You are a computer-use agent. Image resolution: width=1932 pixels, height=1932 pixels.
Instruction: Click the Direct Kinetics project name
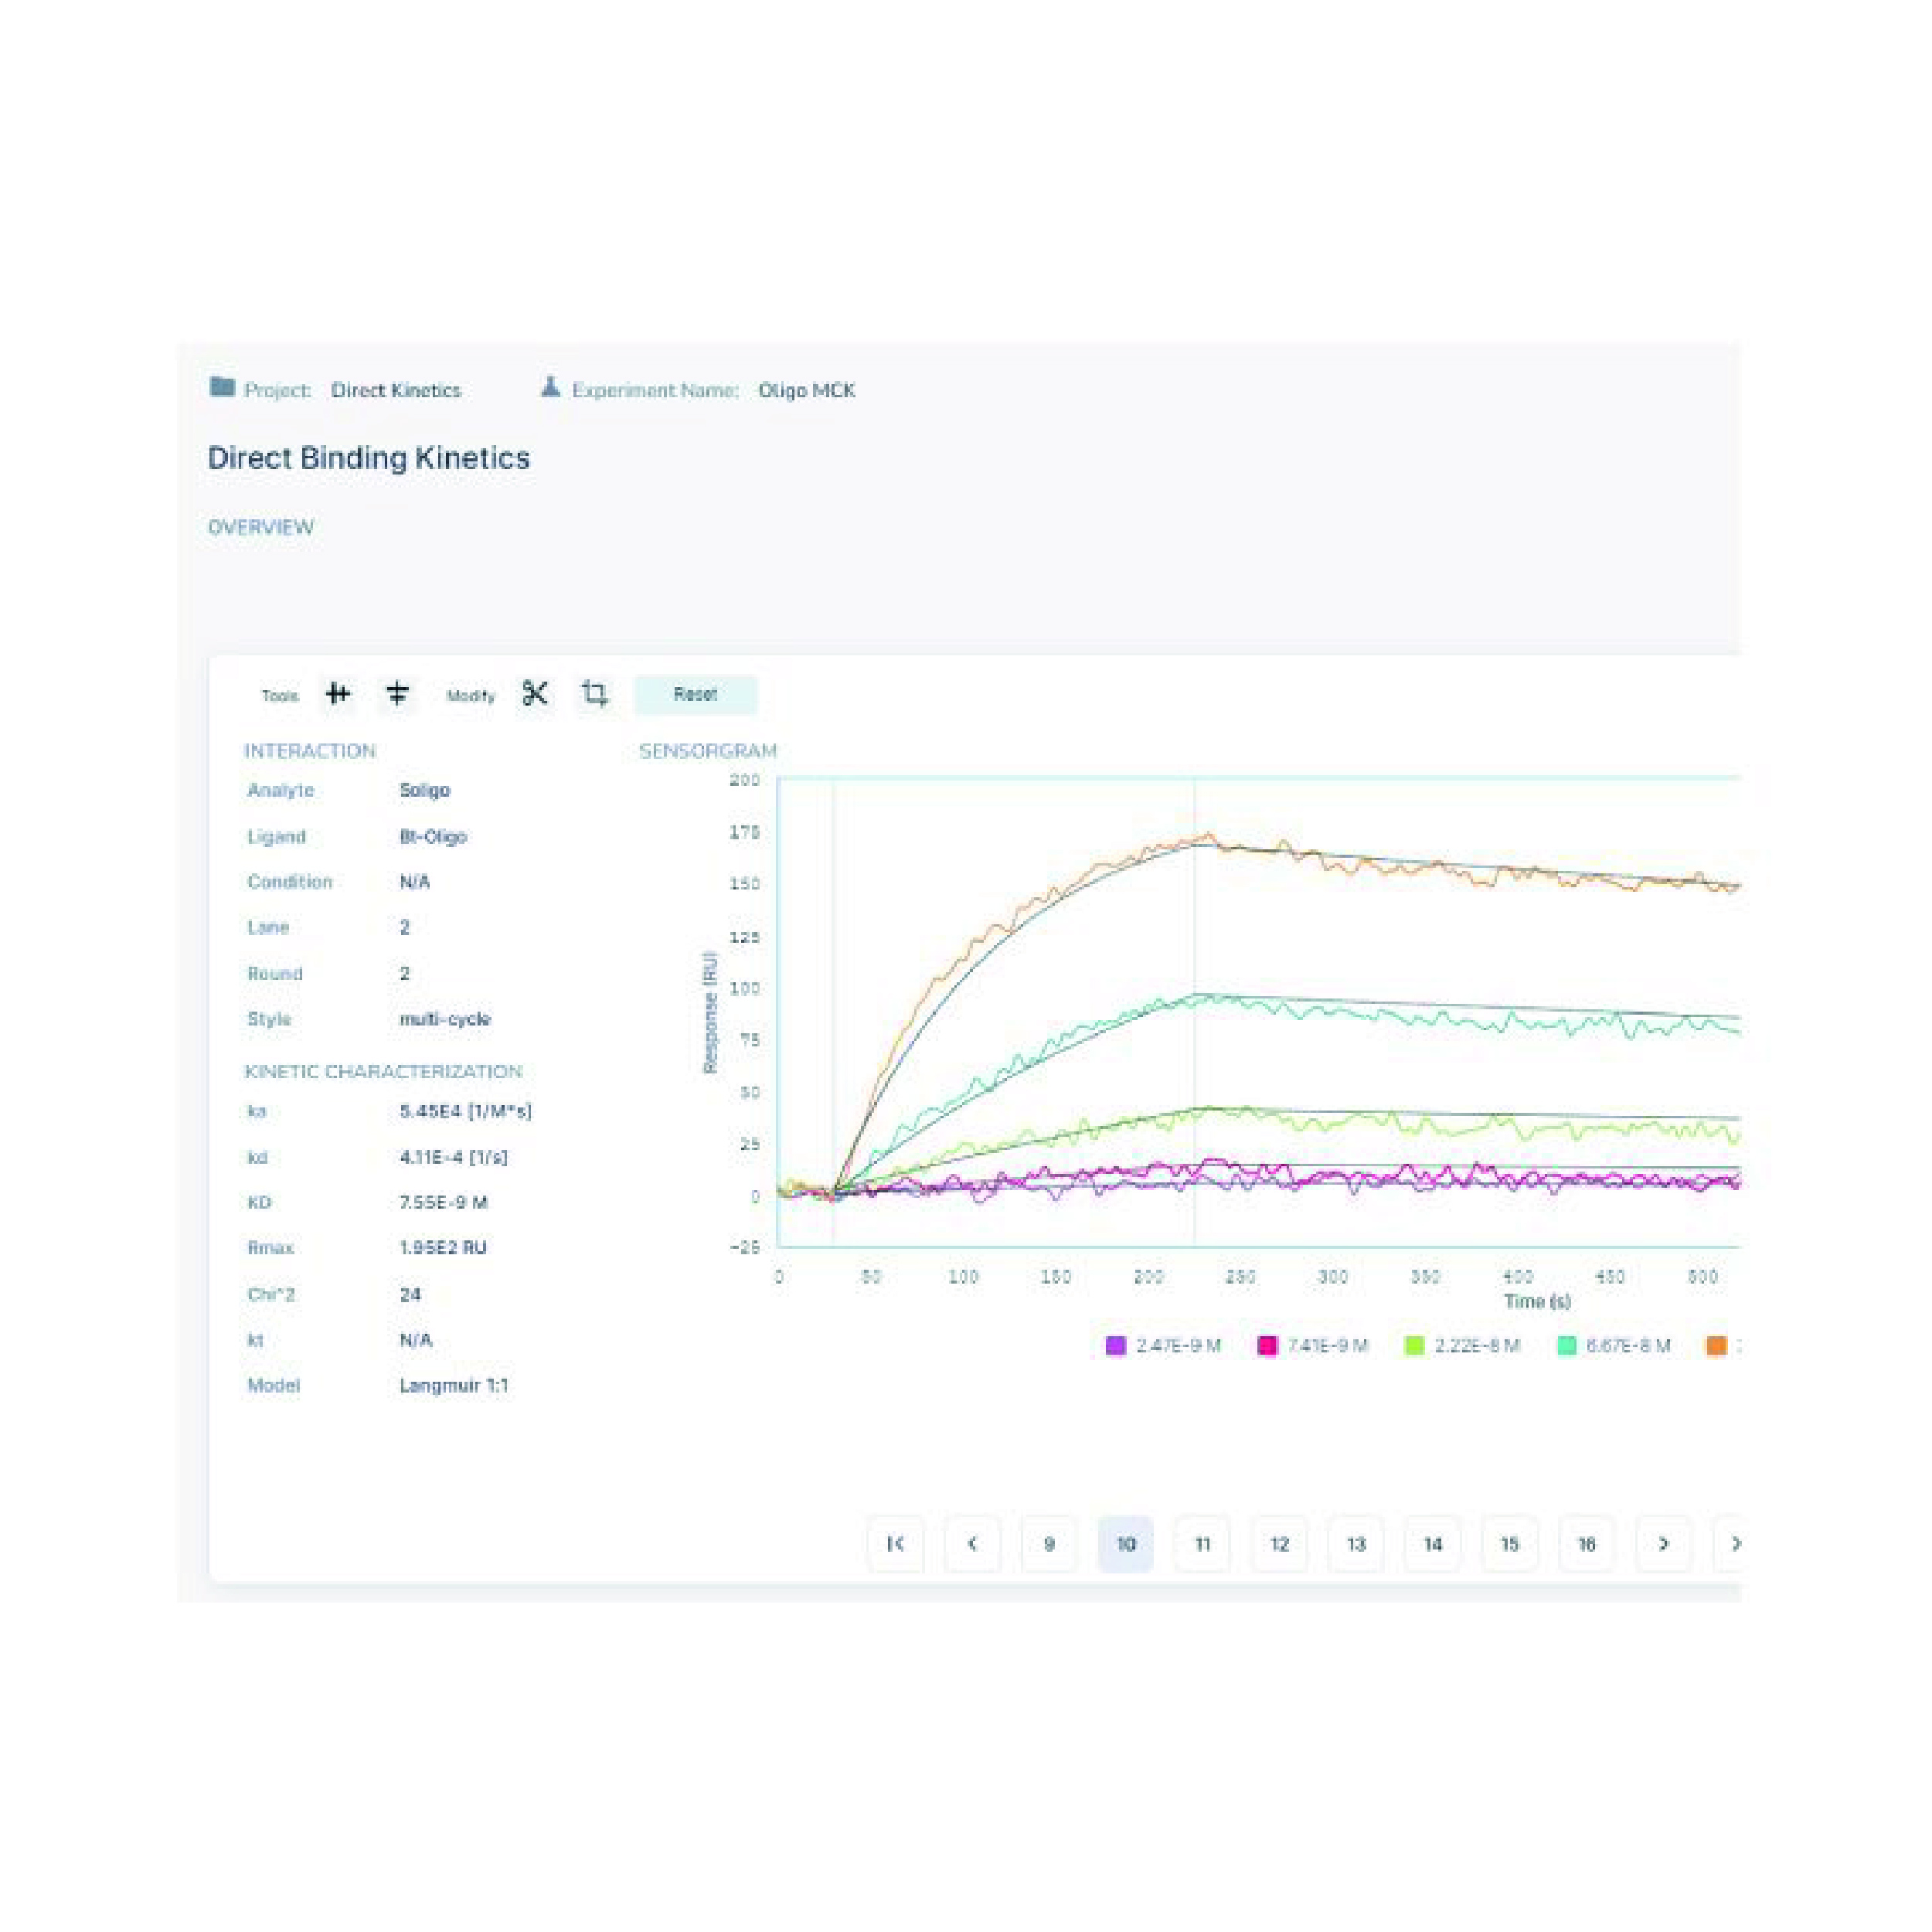(x=396, y=390)
